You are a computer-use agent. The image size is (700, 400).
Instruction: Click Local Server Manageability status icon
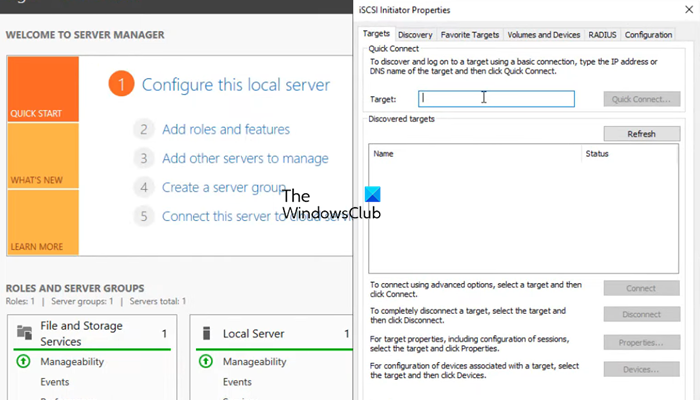(206, 361)
